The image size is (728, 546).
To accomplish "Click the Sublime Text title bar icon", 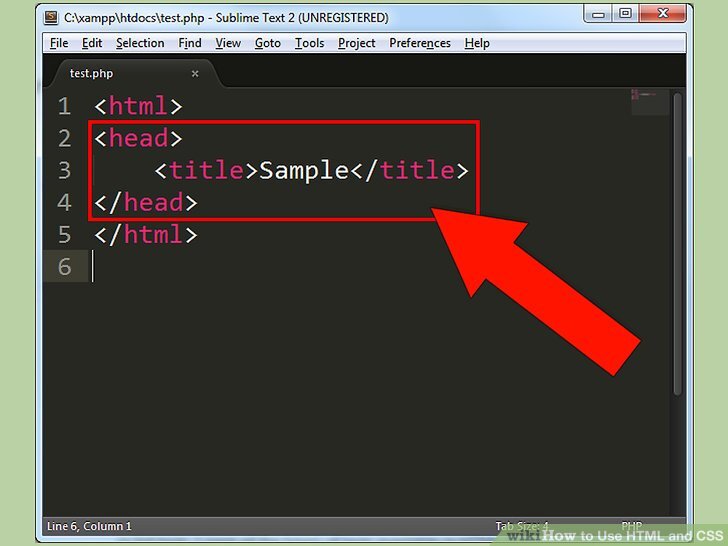I will 51,18.
